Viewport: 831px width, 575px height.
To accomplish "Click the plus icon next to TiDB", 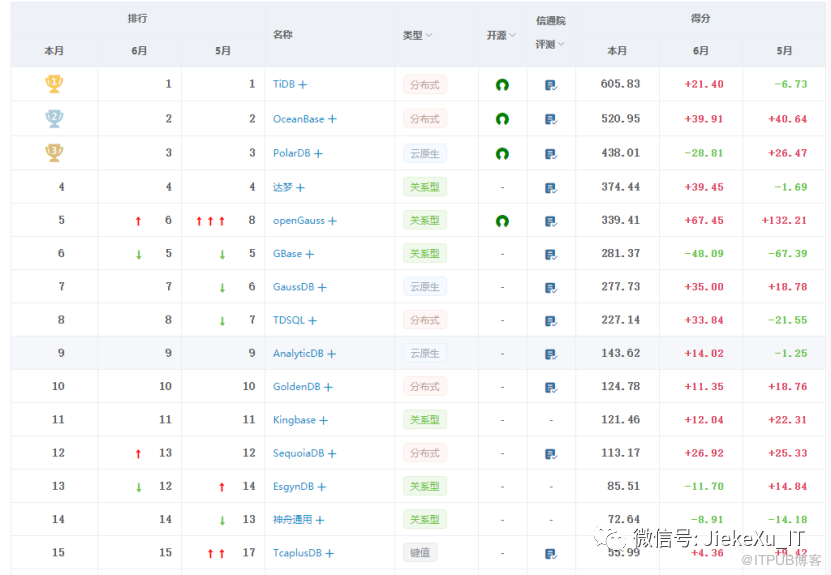I will click(x=303, y=85).
